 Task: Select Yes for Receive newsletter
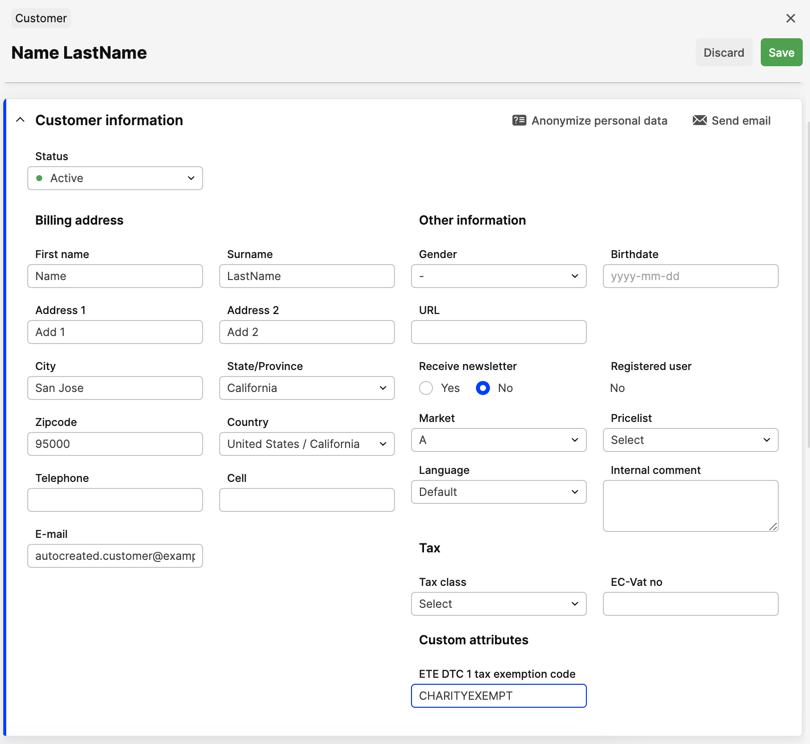[x=424, y=389]
